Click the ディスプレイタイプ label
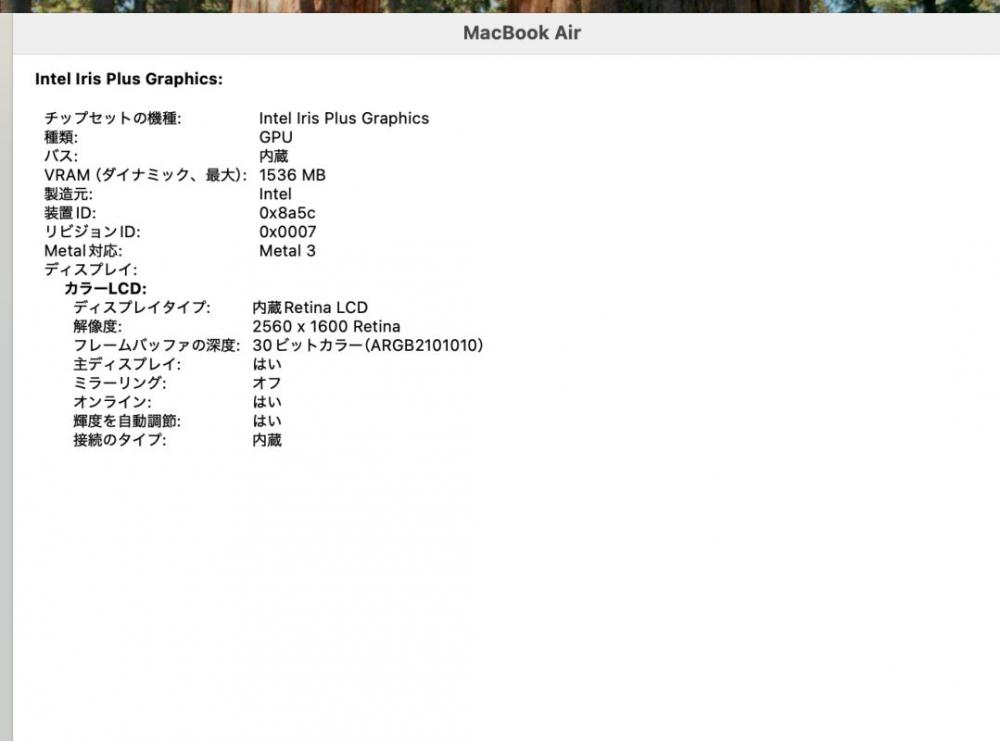This screenshot has width=1000, height=741. [x=142, y=307]
